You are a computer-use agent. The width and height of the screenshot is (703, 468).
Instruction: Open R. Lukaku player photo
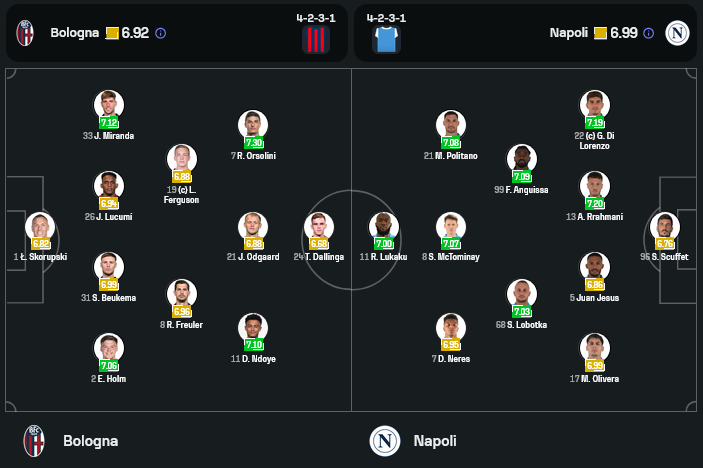(383, 226)
